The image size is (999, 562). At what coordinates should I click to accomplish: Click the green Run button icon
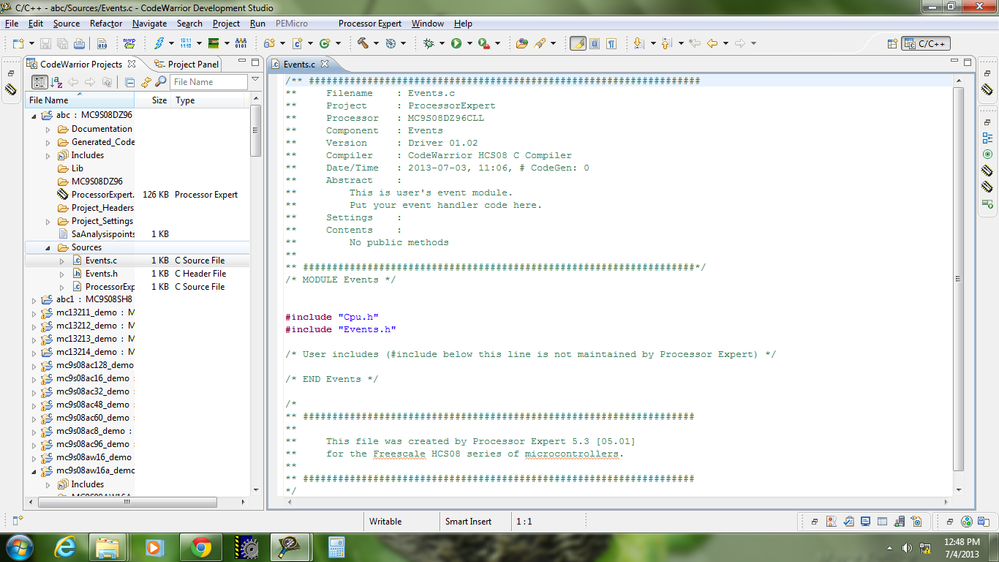click(x=456, y=43)
